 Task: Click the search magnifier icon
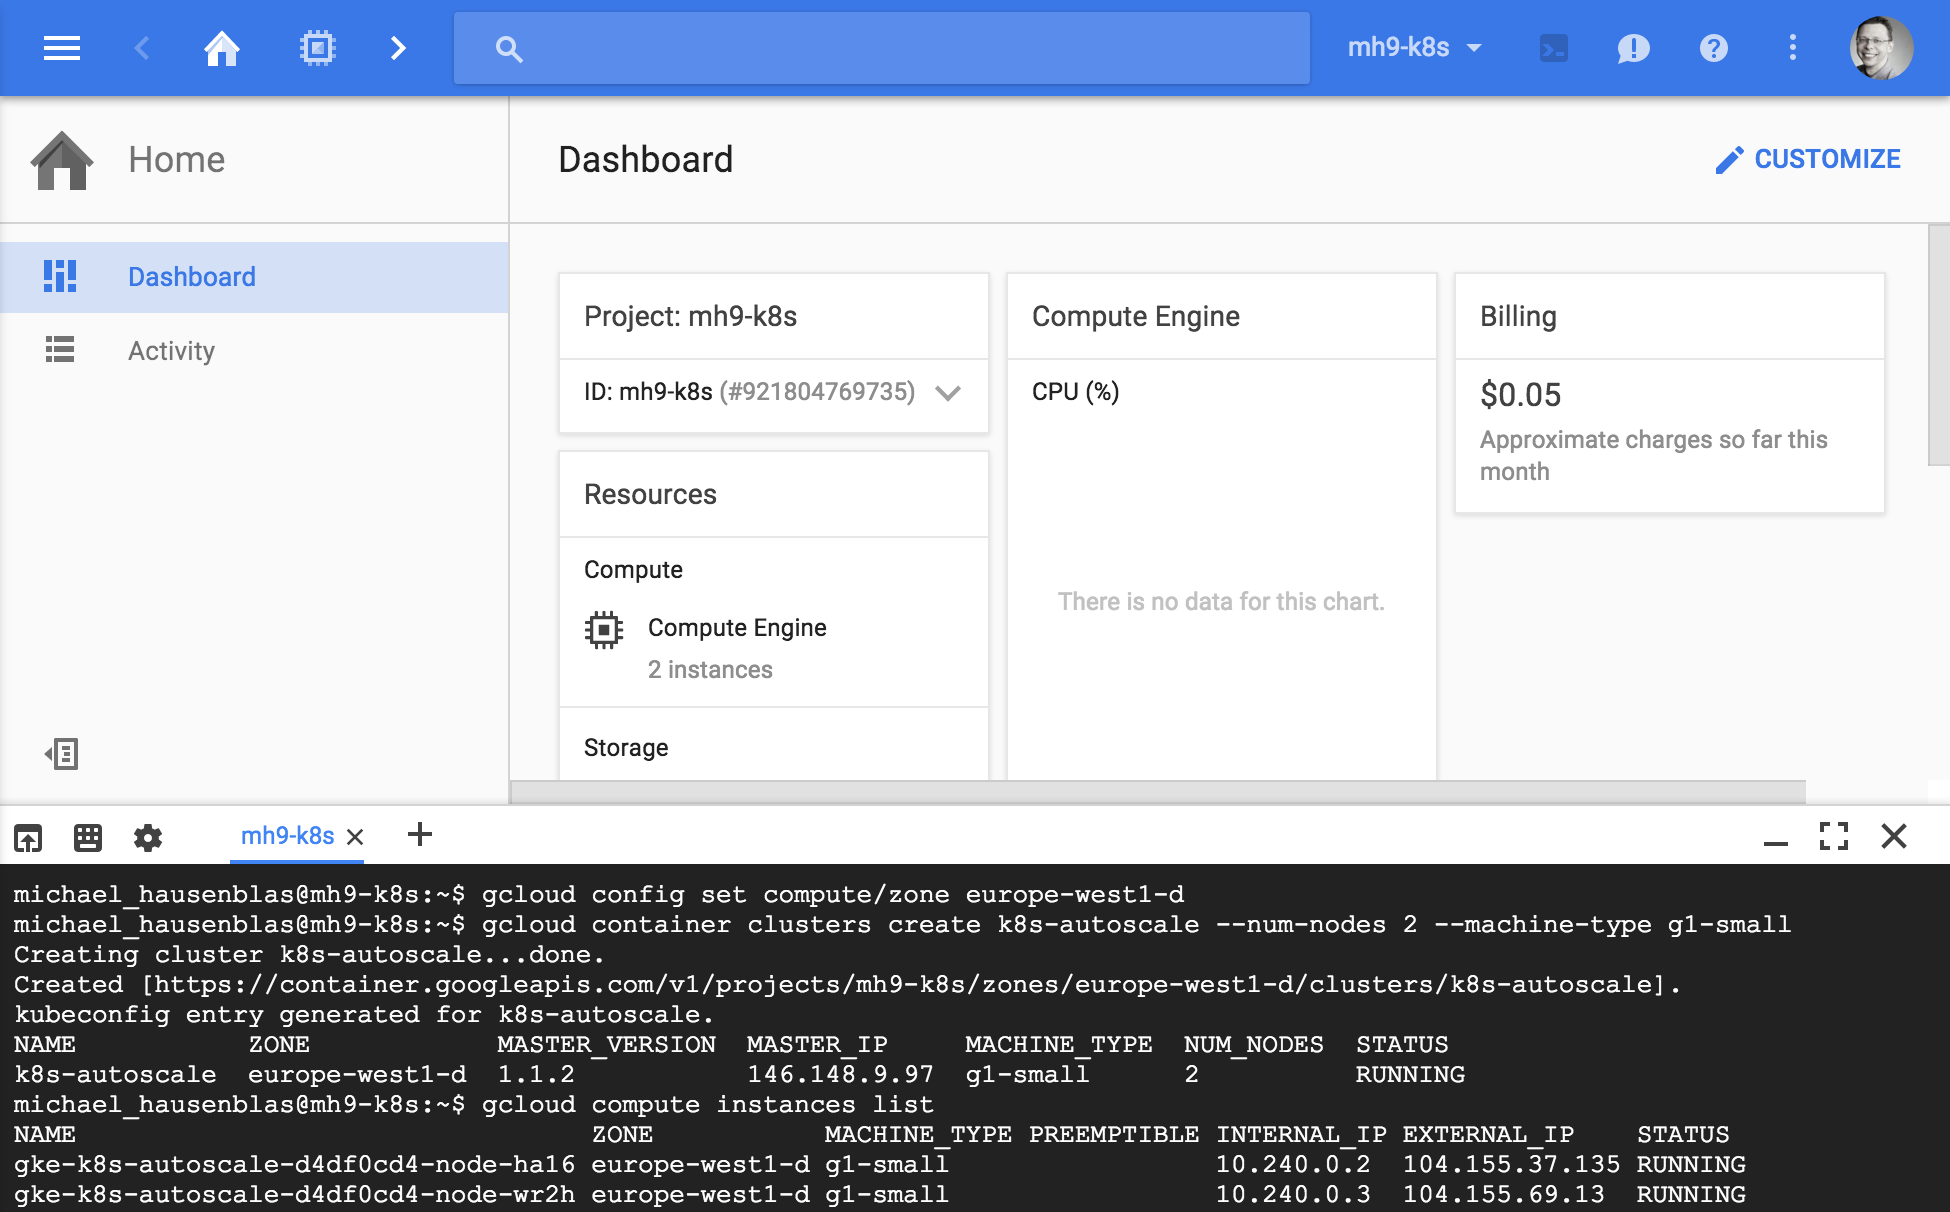coord(509,49)
